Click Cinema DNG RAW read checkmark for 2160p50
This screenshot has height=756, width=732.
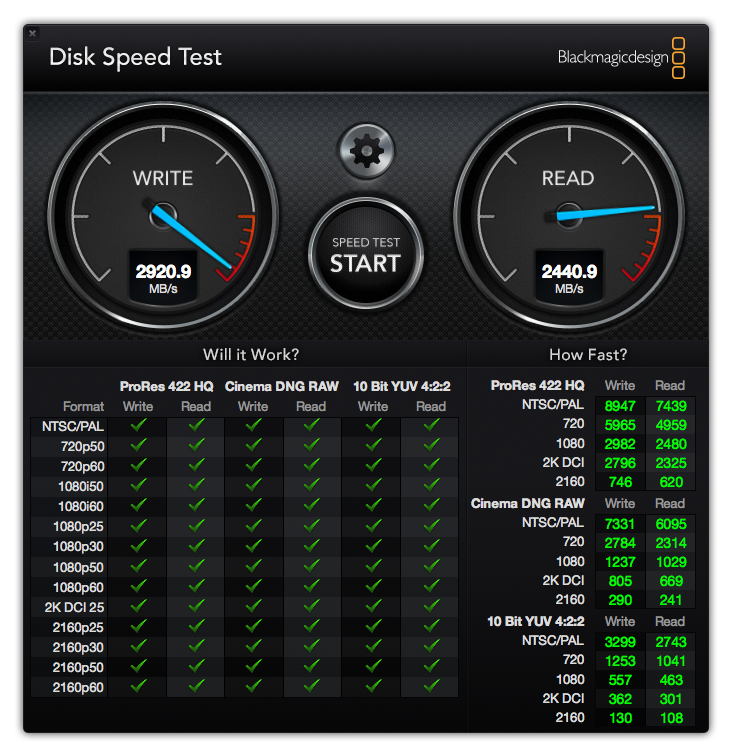[312, 666]
